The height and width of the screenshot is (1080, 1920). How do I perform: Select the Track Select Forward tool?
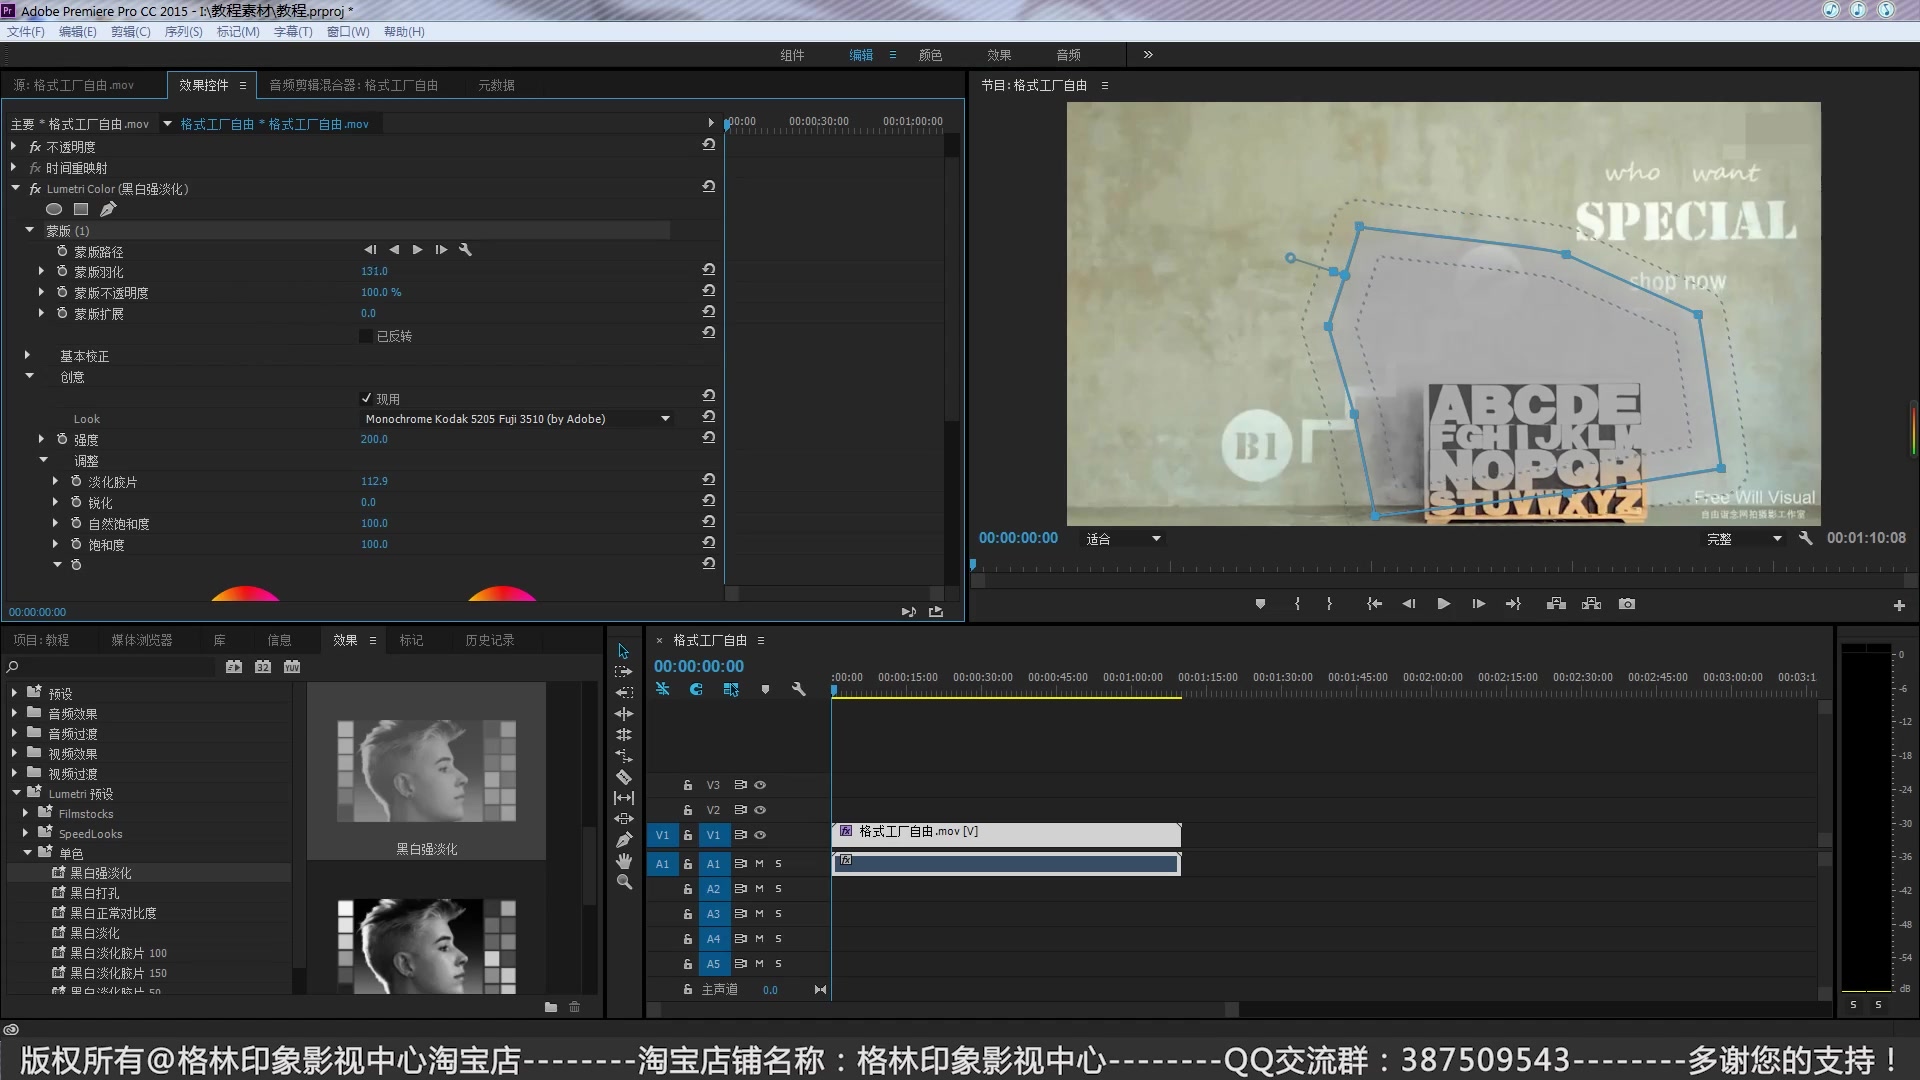click(624, 672)
